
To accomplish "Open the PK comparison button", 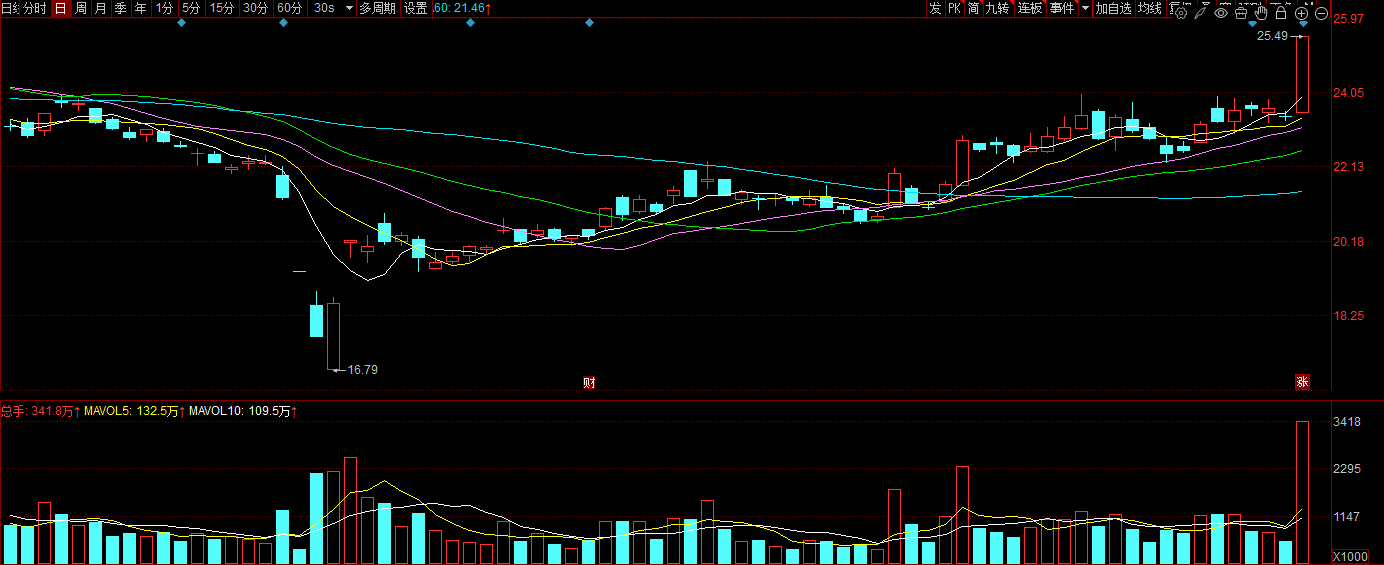I will coord(954,8).
